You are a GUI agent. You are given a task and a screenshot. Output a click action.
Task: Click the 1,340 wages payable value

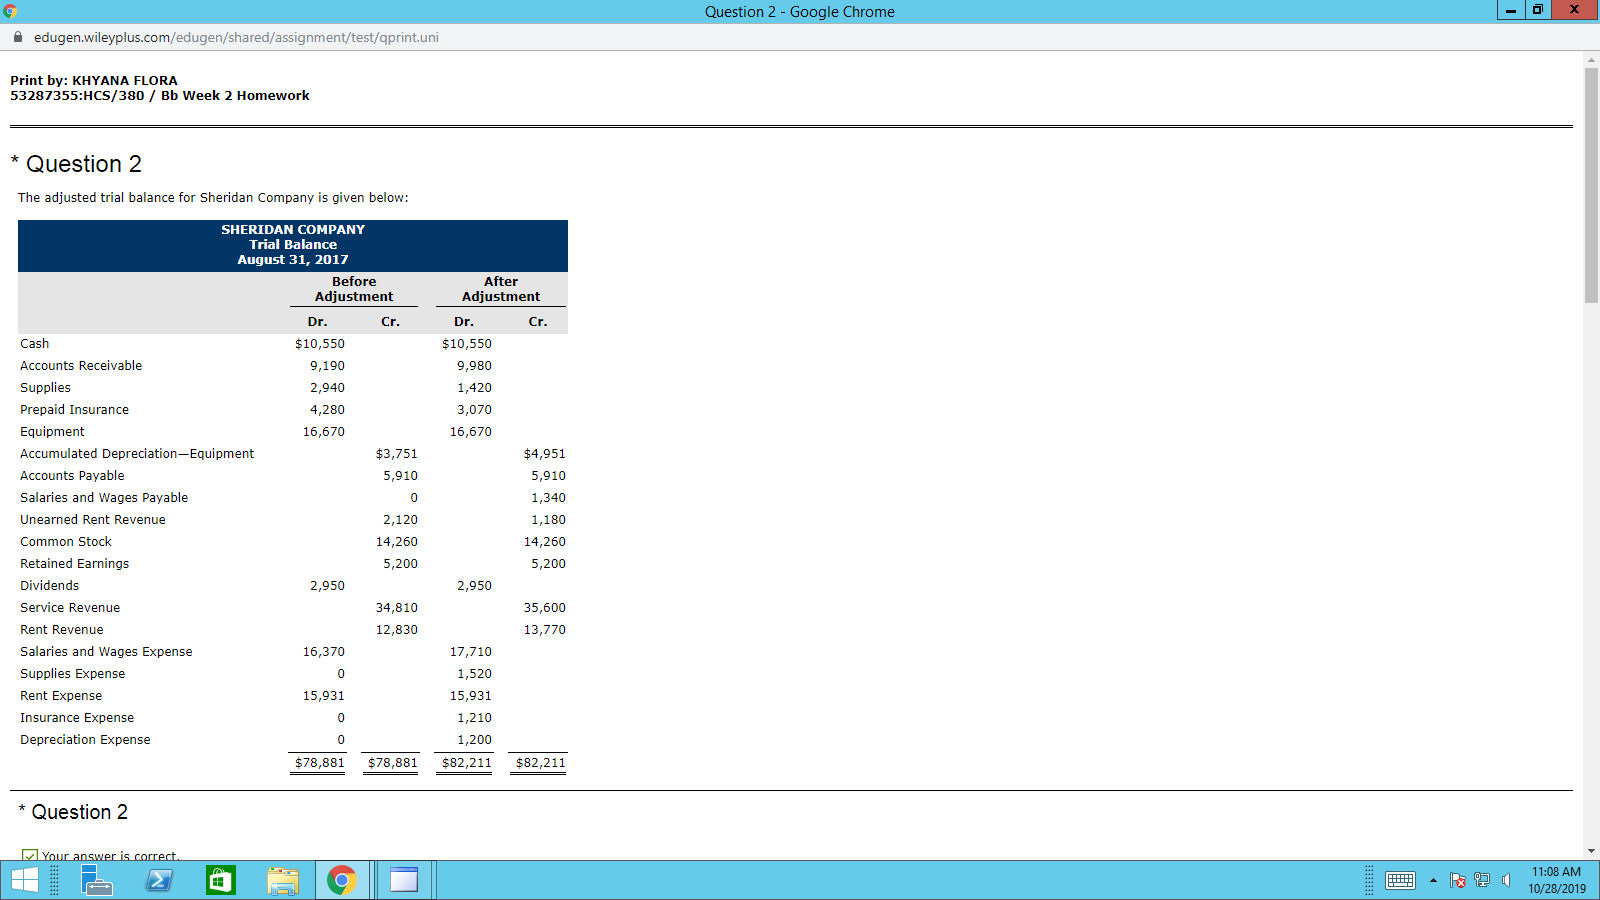(x=549, y=498)
